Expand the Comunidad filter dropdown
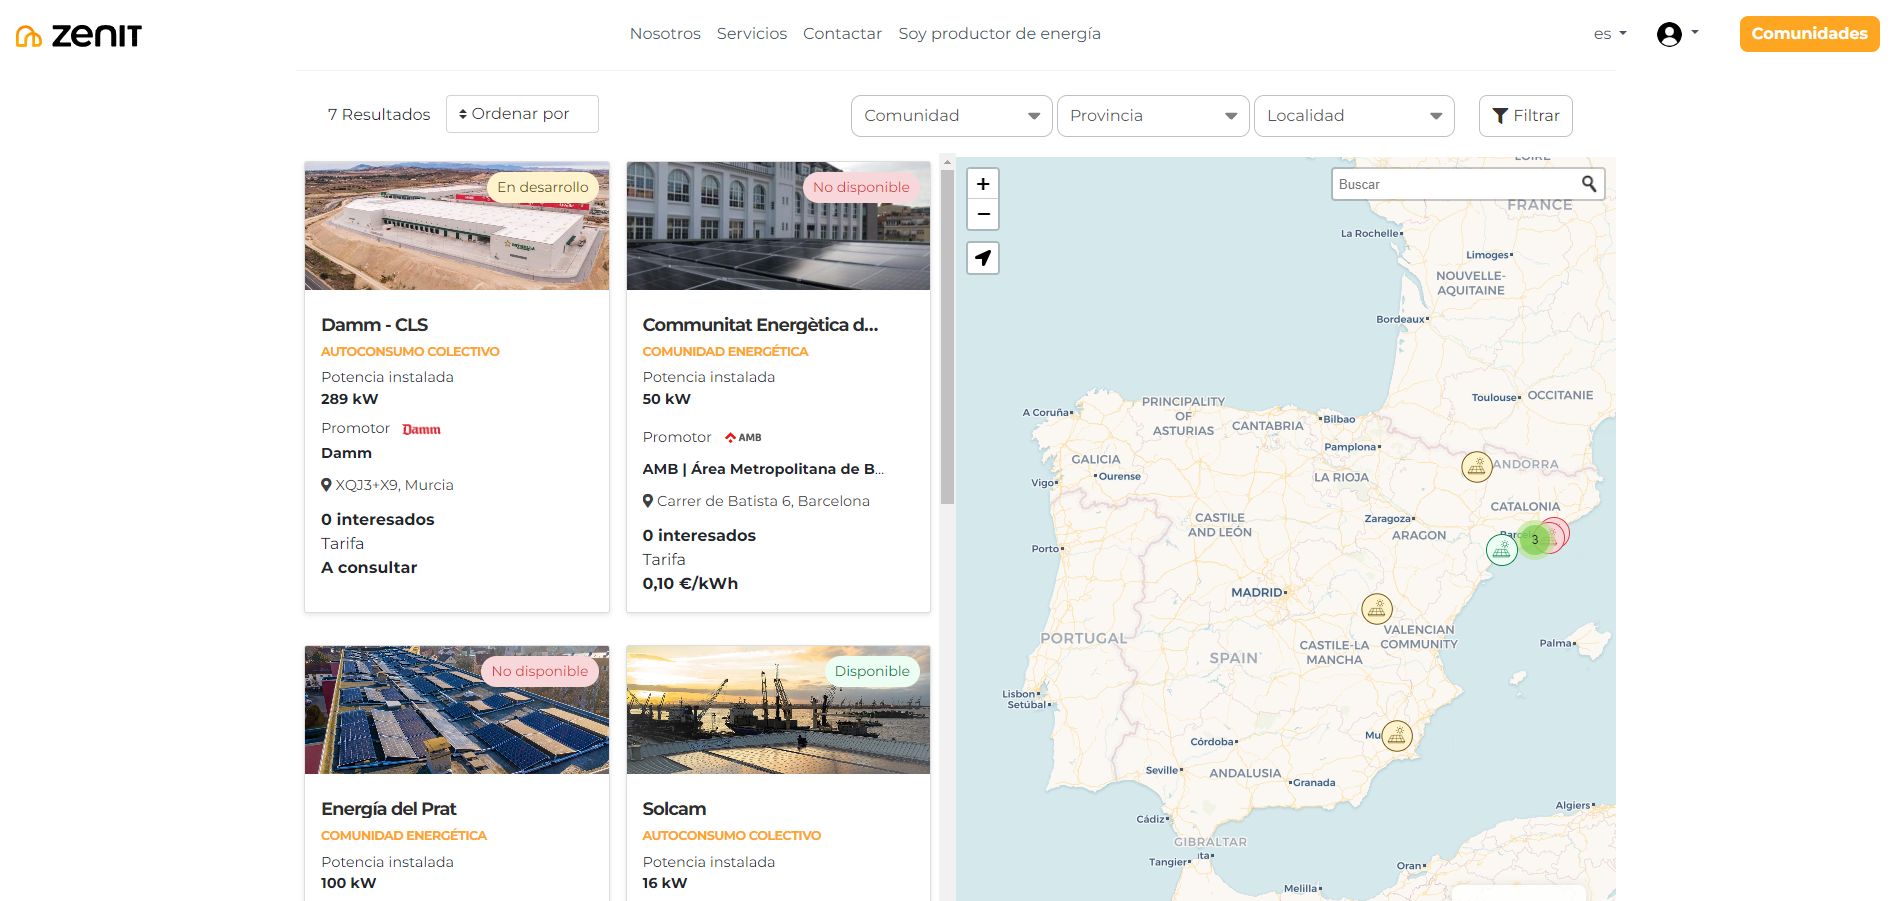1893x901 pixels. pyautogui.click(x=950, y=115)
